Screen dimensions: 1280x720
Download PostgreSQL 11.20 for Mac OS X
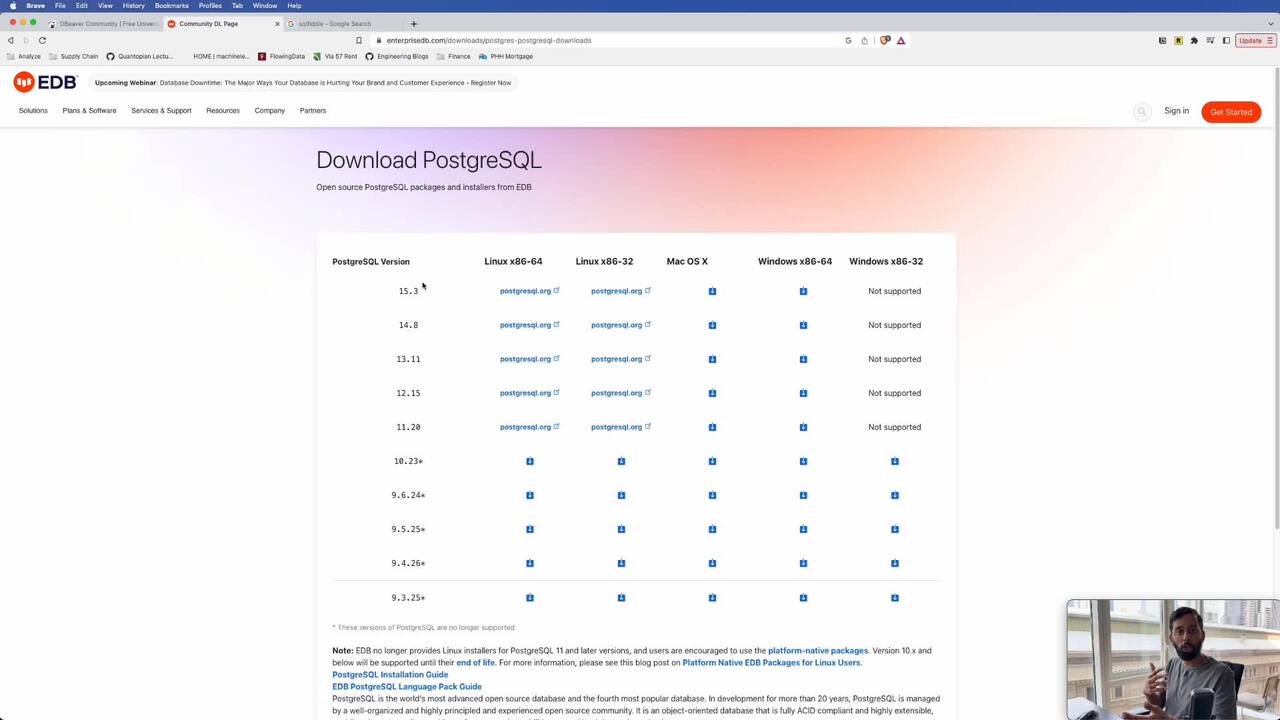tap(712, 427)
